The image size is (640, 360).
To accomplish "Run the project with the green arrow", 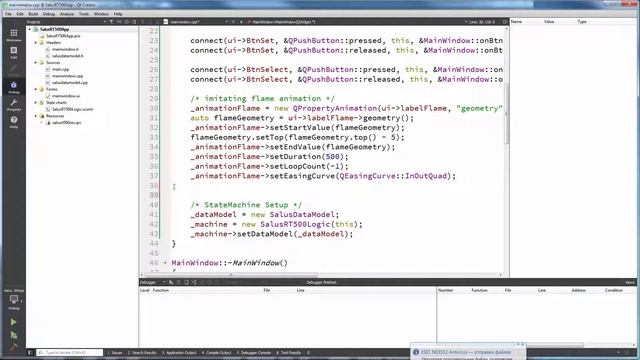I will tap(13, 322).
